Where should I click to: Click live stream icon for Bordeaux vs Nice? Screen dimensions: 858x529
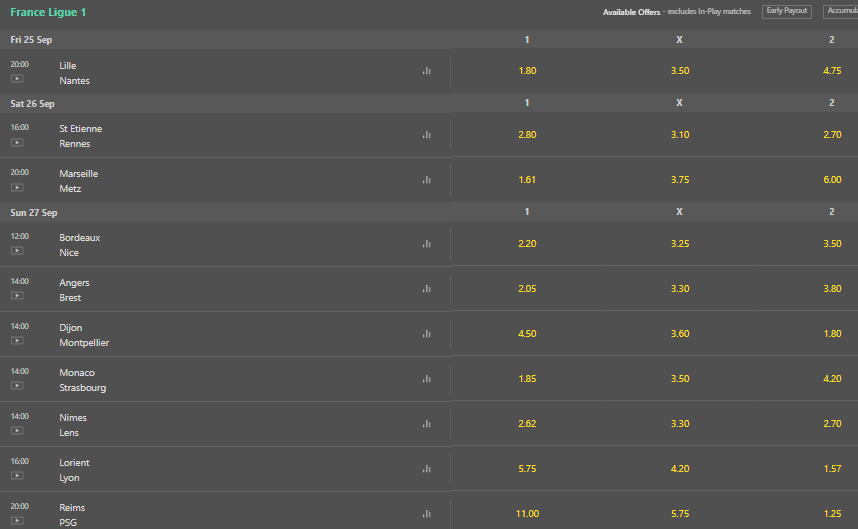click(x=17, y=251)
